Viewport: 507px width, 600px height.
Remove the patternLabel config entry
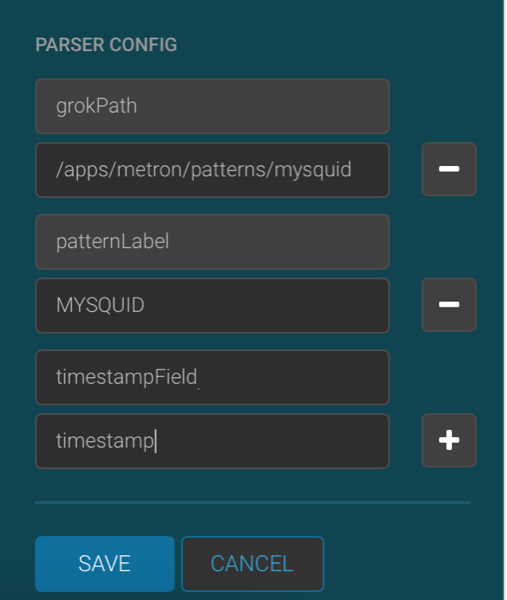[449, 305]
